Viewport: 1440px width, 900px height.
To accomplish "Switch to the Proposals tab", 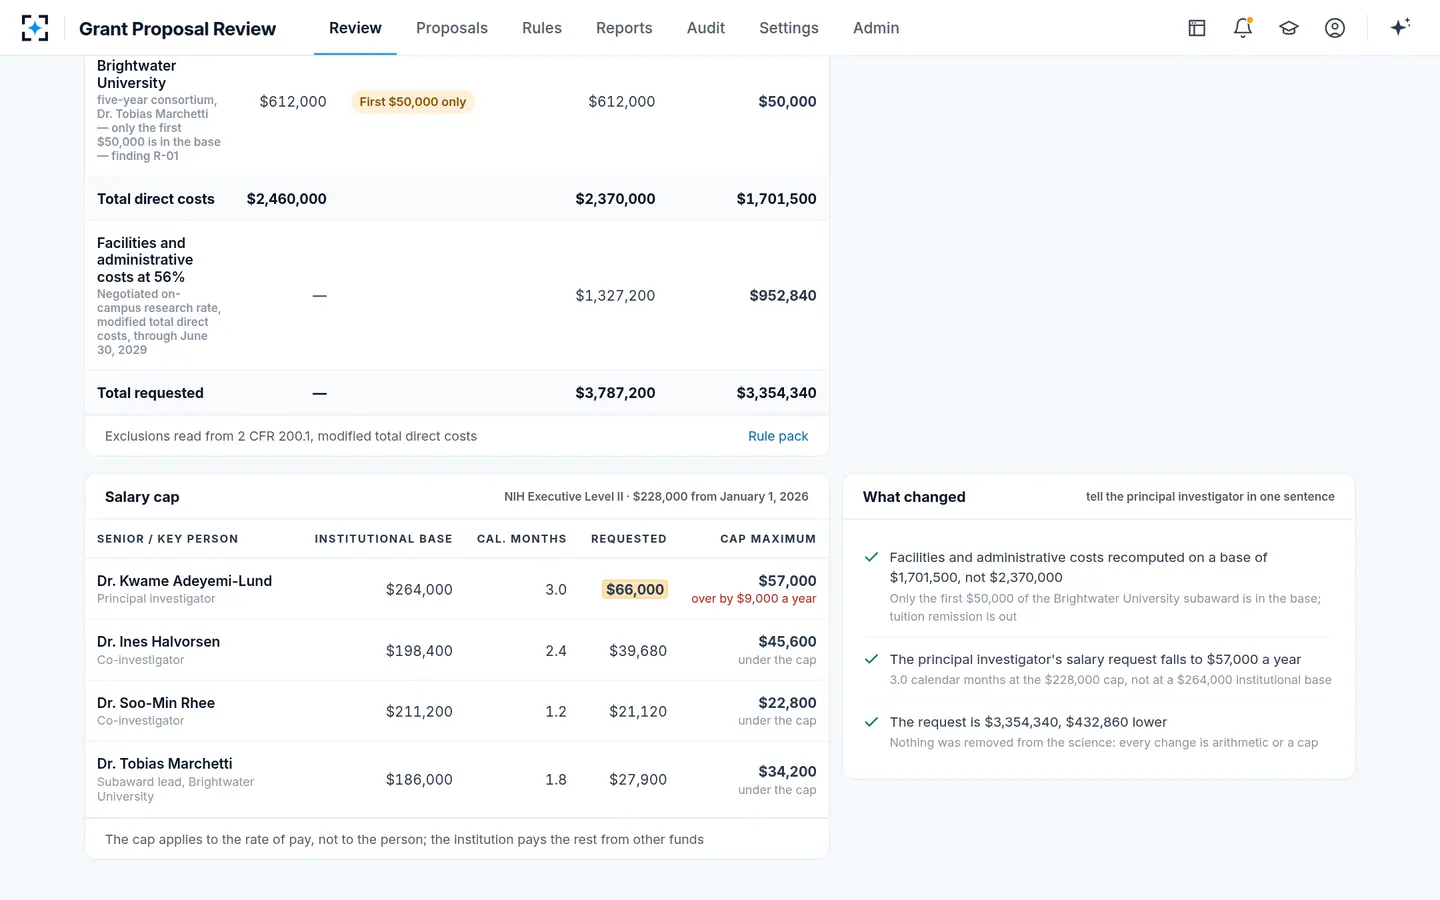I will (452, 28).
